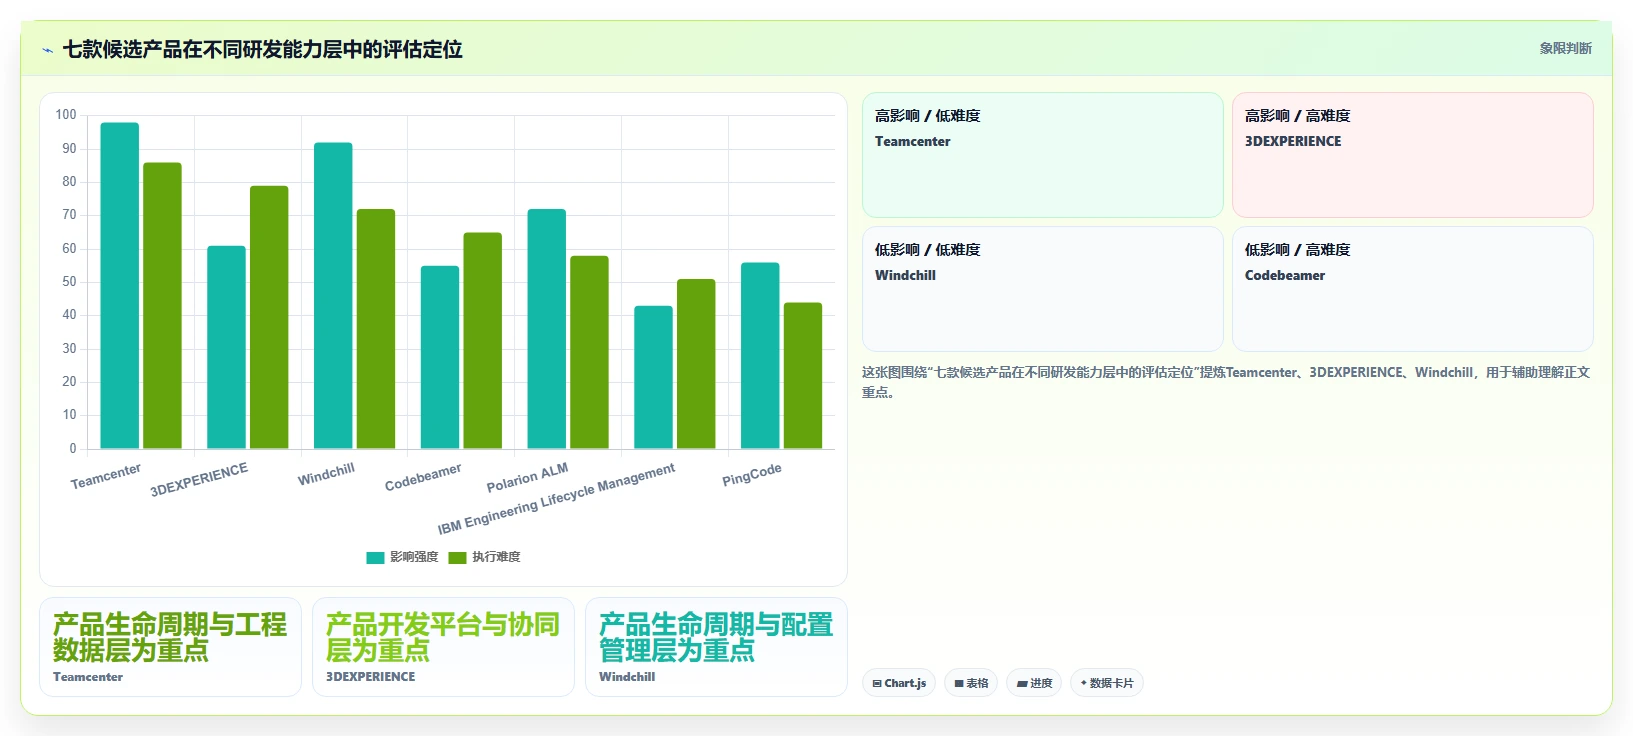
Task: Open the 低影响 / 高难度 Codebeamer quadrant card
Action: (1412, 289)
